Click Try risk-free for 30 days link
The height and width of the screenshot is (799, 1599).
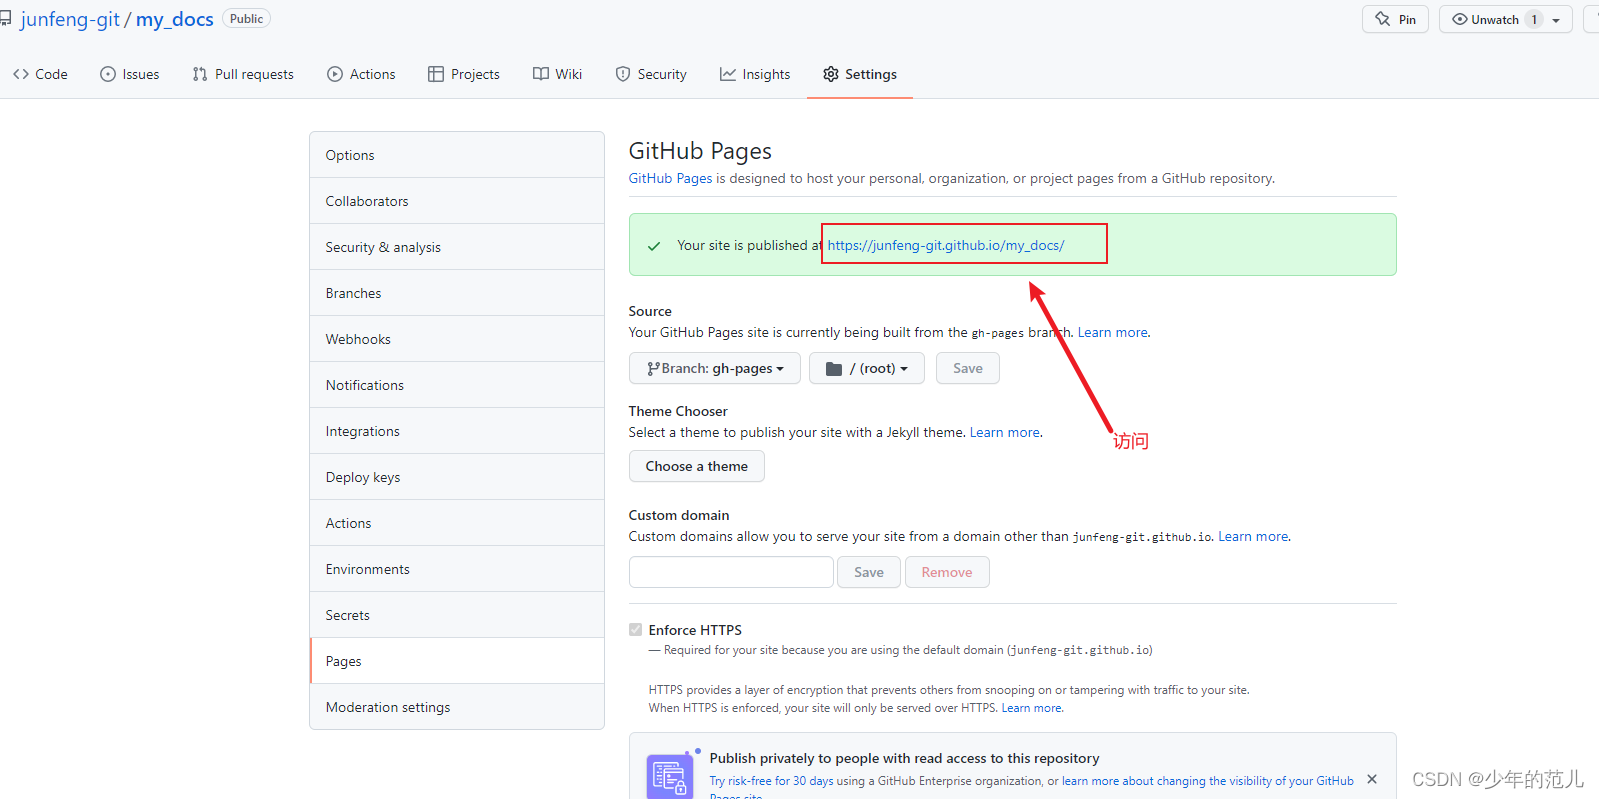click(771, 781)
